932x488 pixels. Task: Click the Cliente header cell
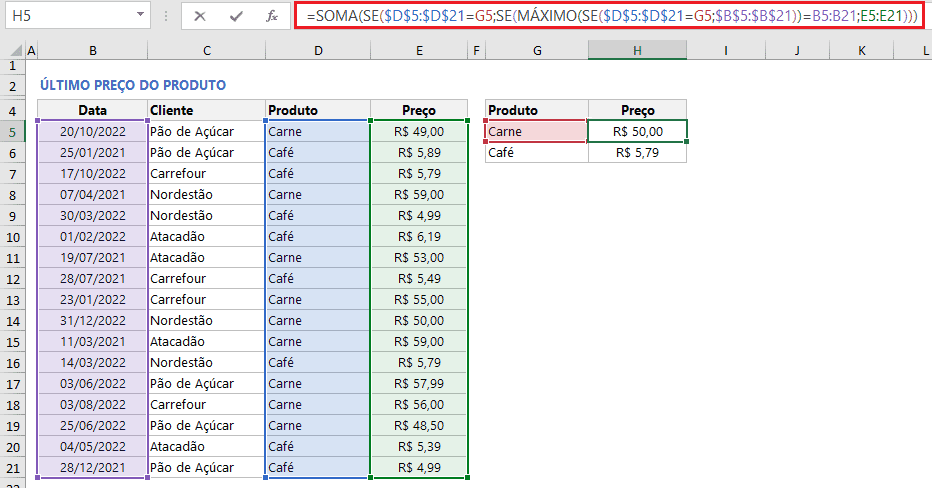pyautogui.click(x=206, y=110)
